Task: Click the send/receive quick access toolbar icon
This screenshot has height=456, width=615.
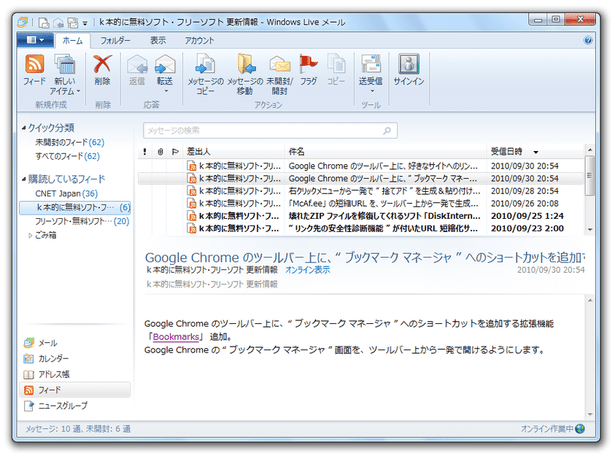Action: pyautogui.click(x=73, y=23)
